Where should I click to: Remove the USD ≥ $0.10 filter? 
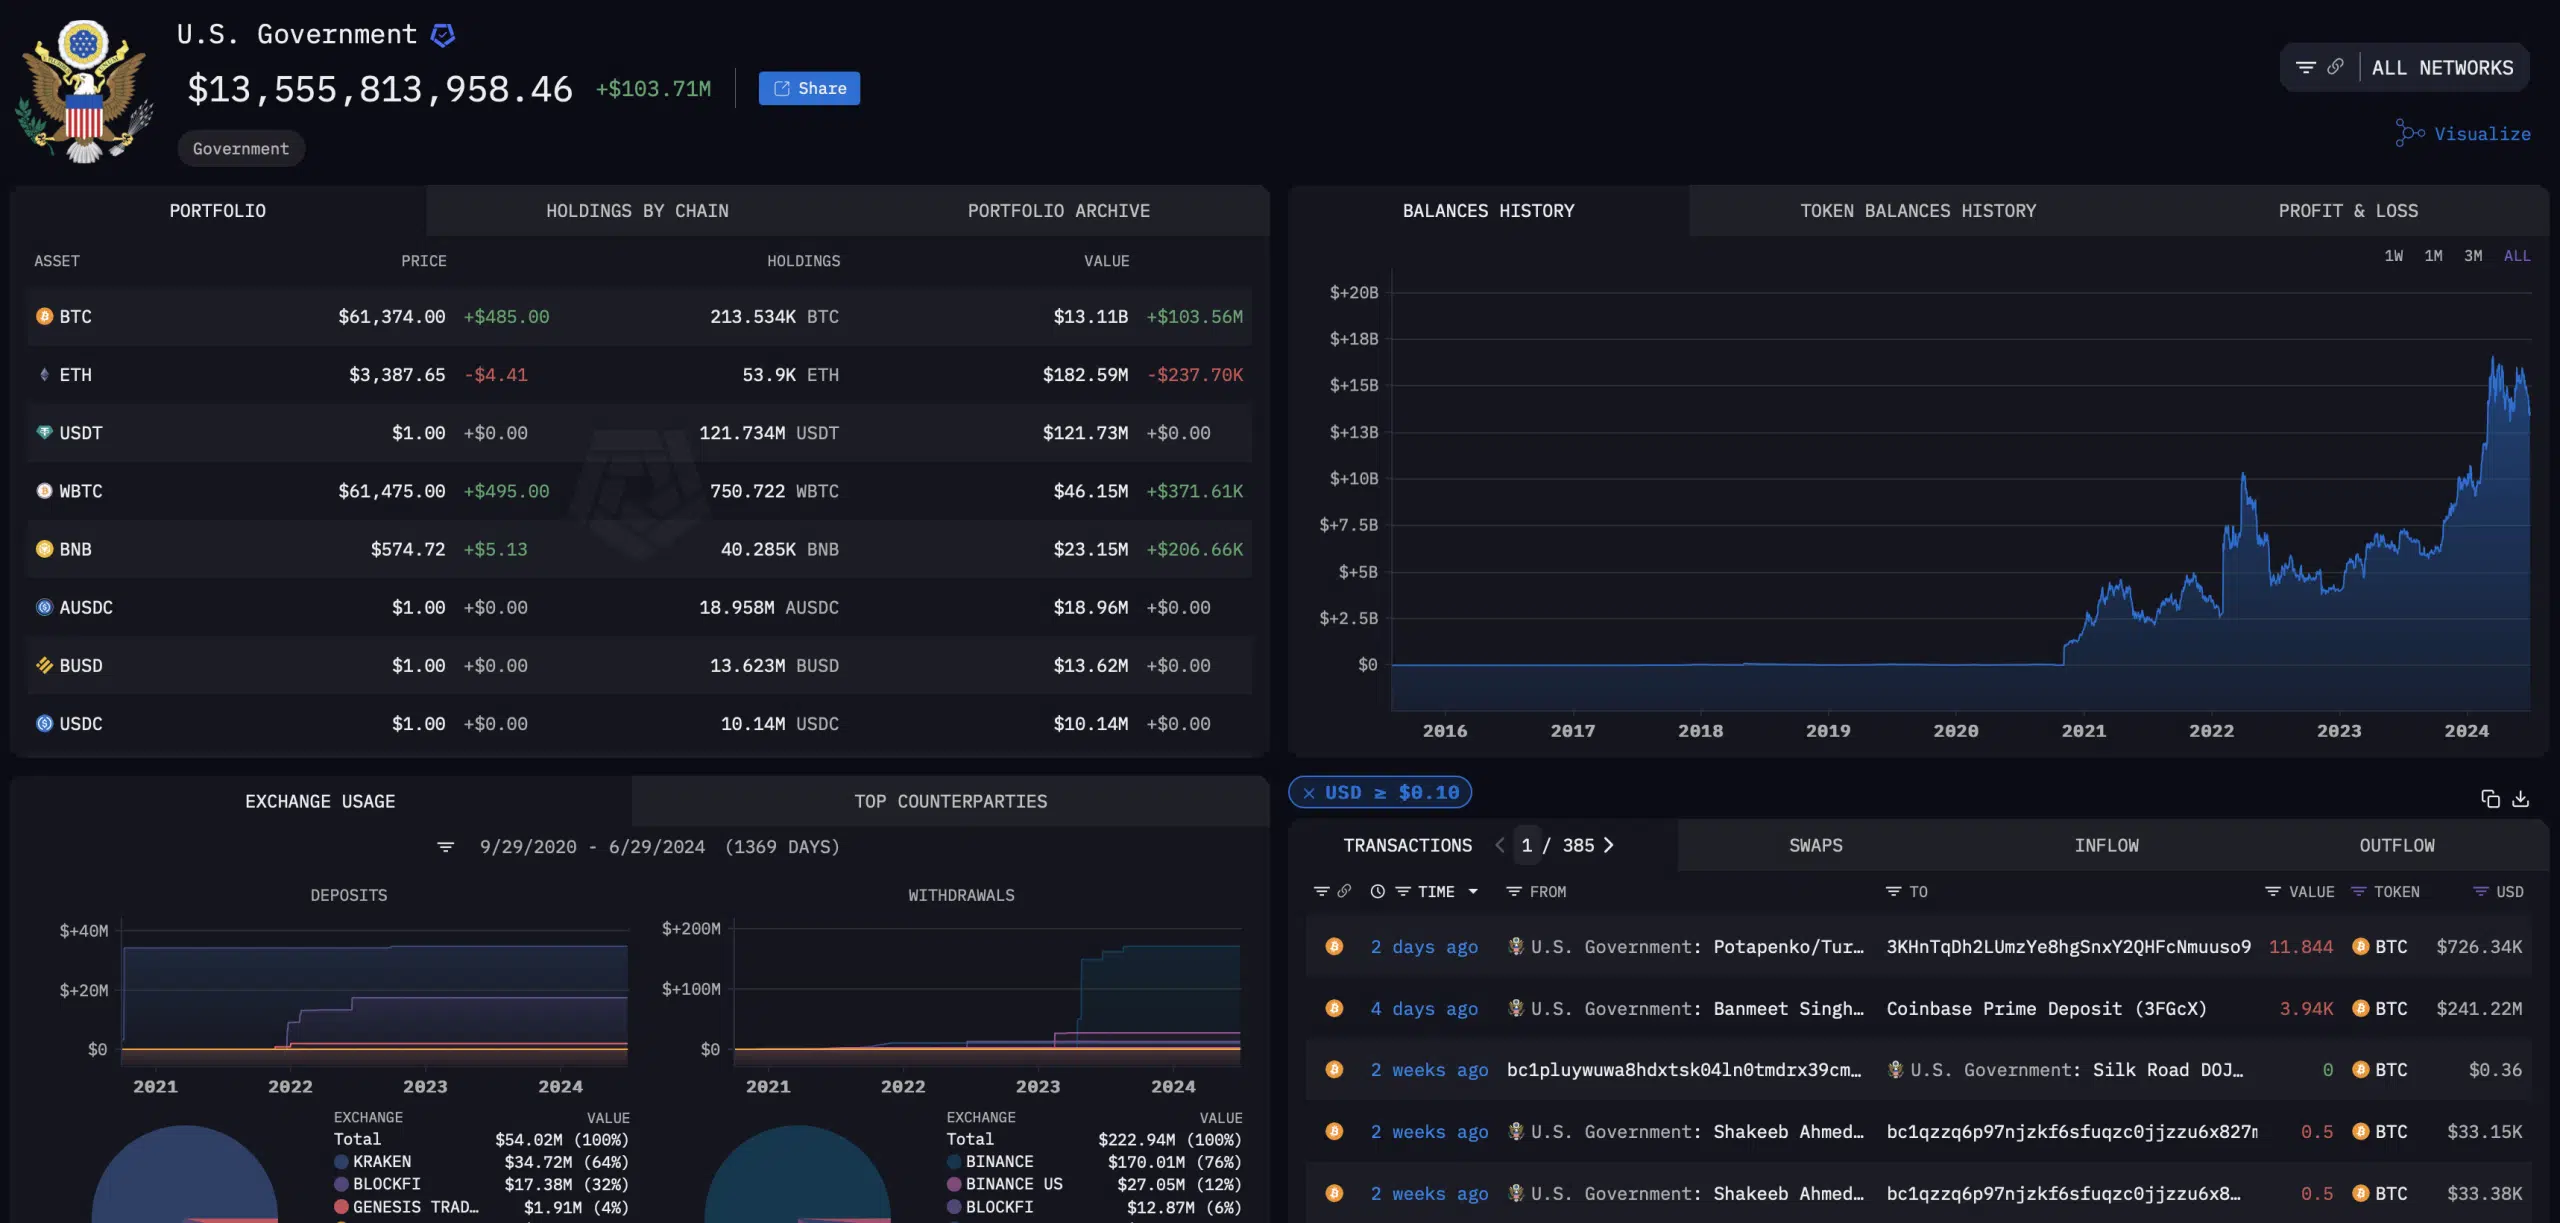(x=1309, y=793)
